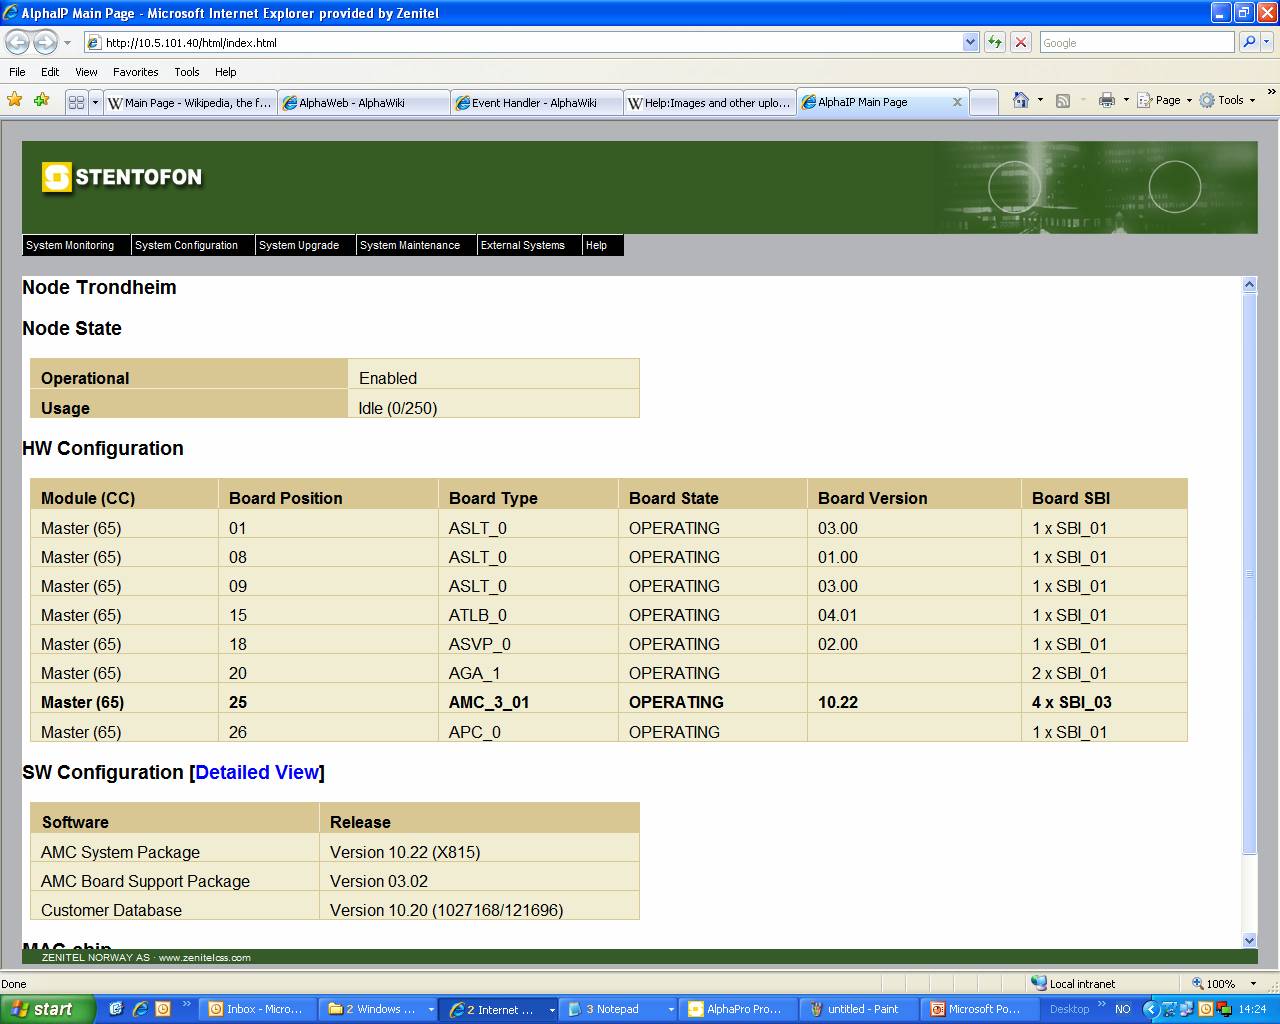This screenshot has height=1024, width=1280.
Task: Open the Quick Tabs grid icon
Action: coord(76,102)
